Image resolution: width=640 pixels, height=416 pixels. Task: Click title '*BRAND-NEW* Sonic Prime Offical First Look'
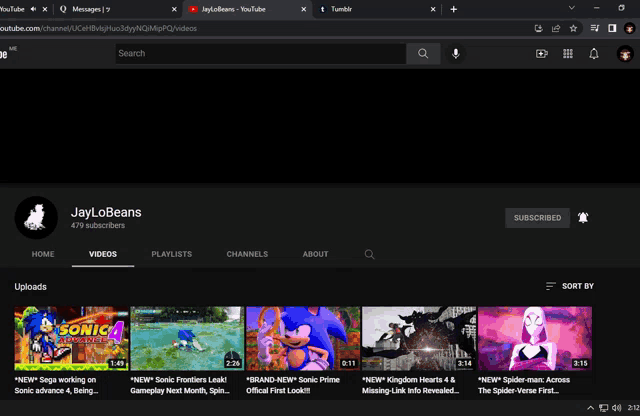tap(293, 385)
